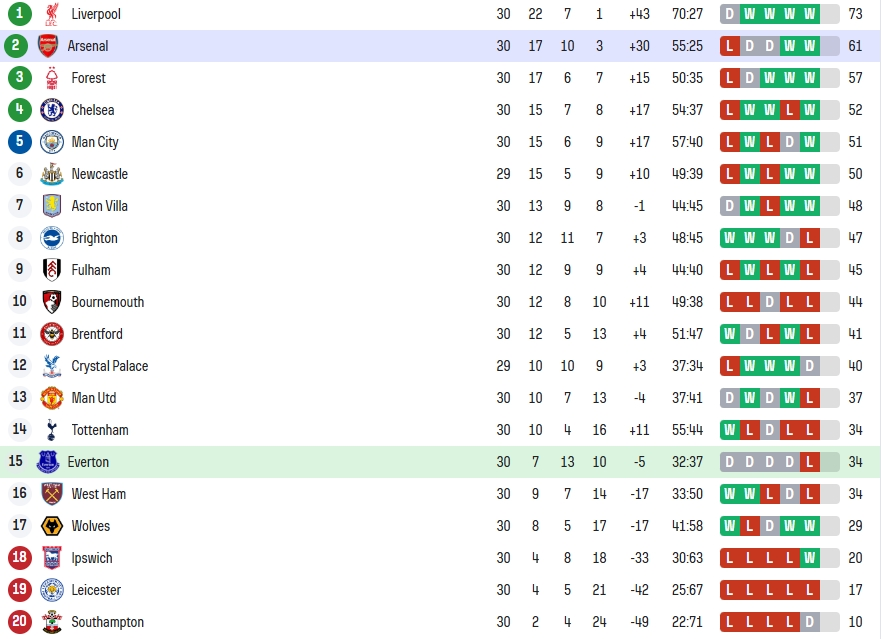Open the Tottenham cockerel crest
881x639 pixels.
pyautogui.click(x=52, y=430)
